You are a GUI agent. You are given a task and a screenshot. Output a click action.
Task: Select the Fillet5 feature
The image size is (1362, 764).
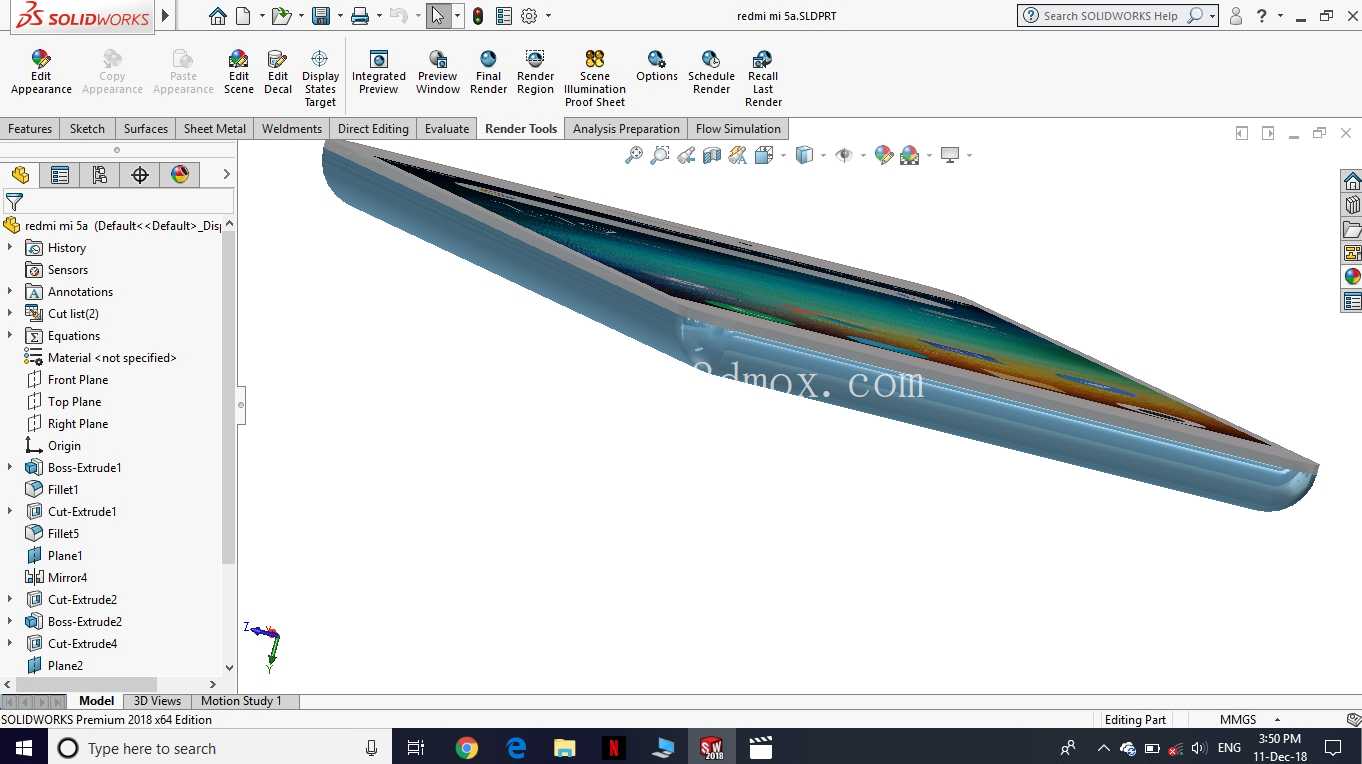63,533
